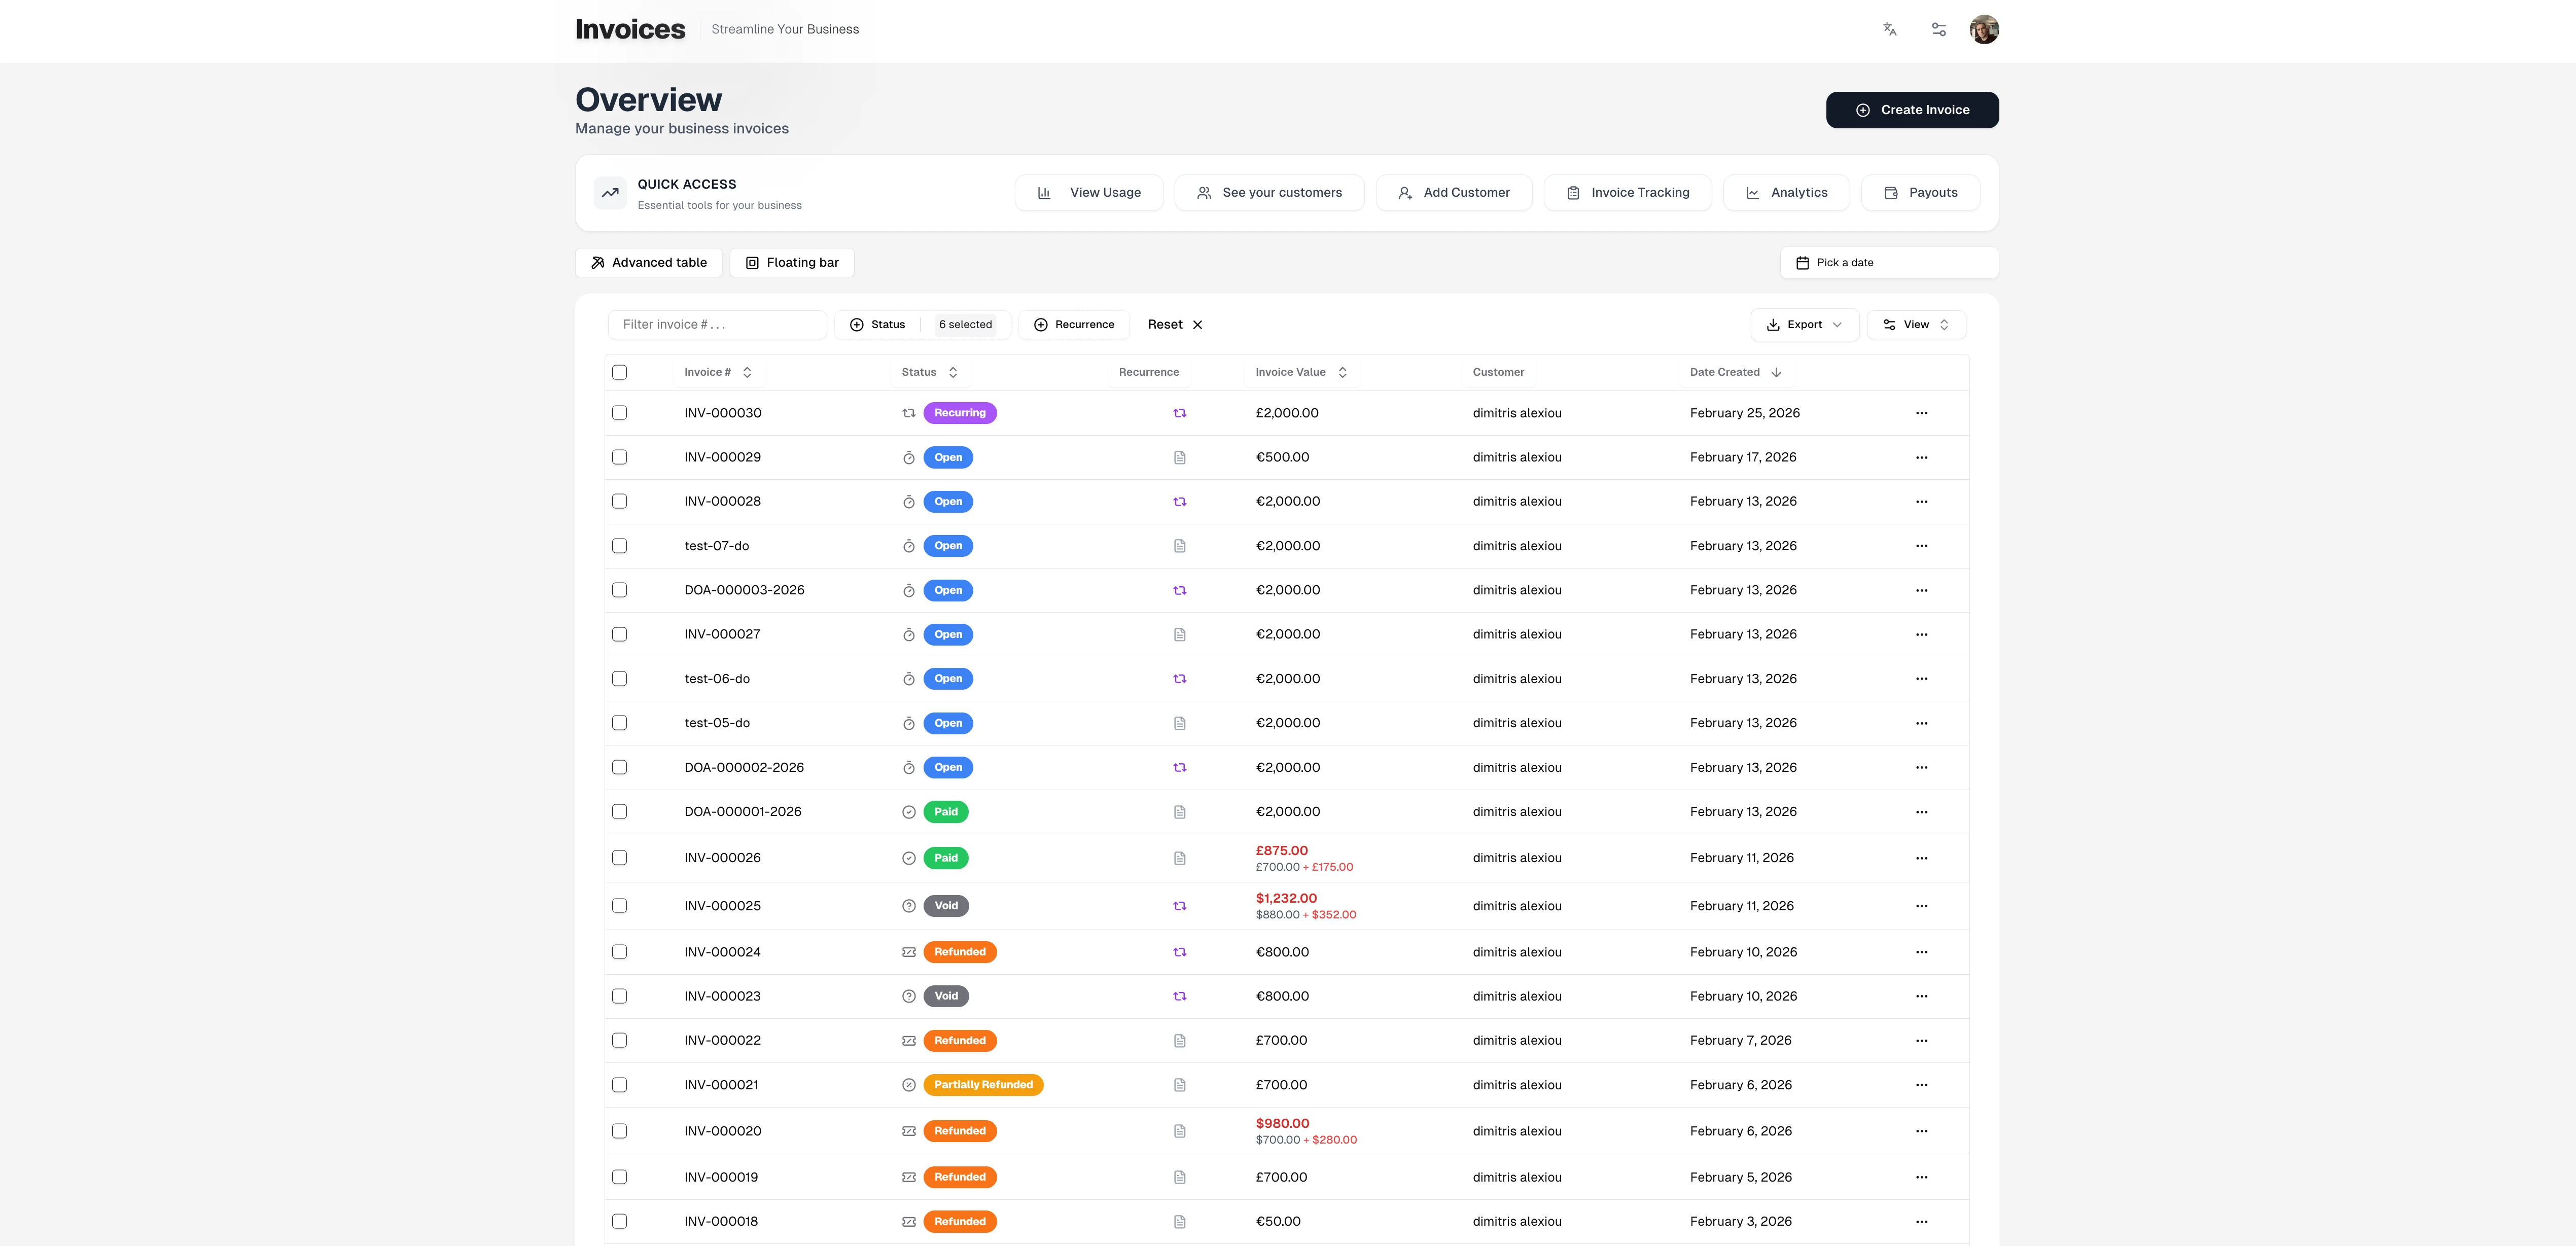Expand the Export dropdown
The height and width of the screenshot is (1246, 2576).
point(1803,324)
